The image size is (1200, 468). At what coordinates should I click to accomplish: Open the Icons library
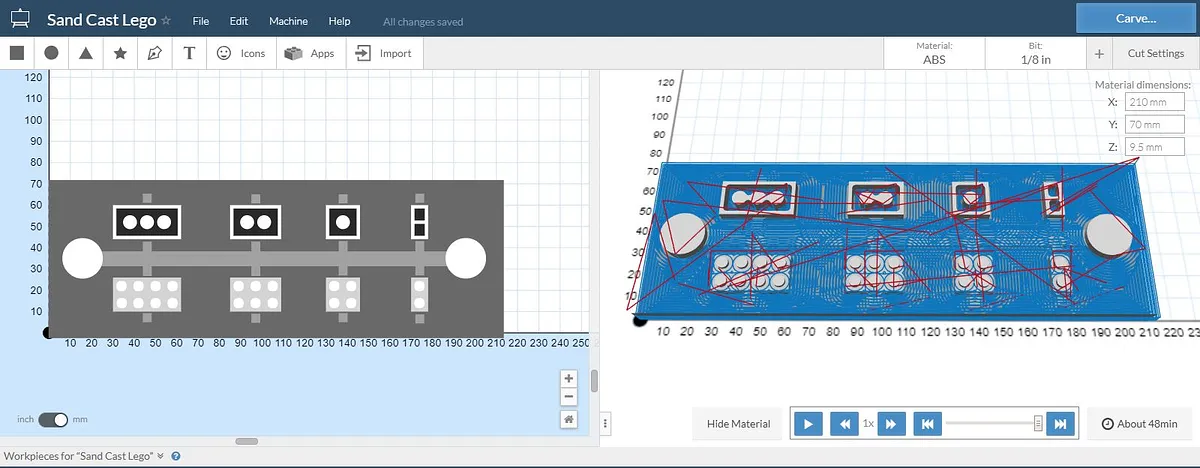click(241, 53)
